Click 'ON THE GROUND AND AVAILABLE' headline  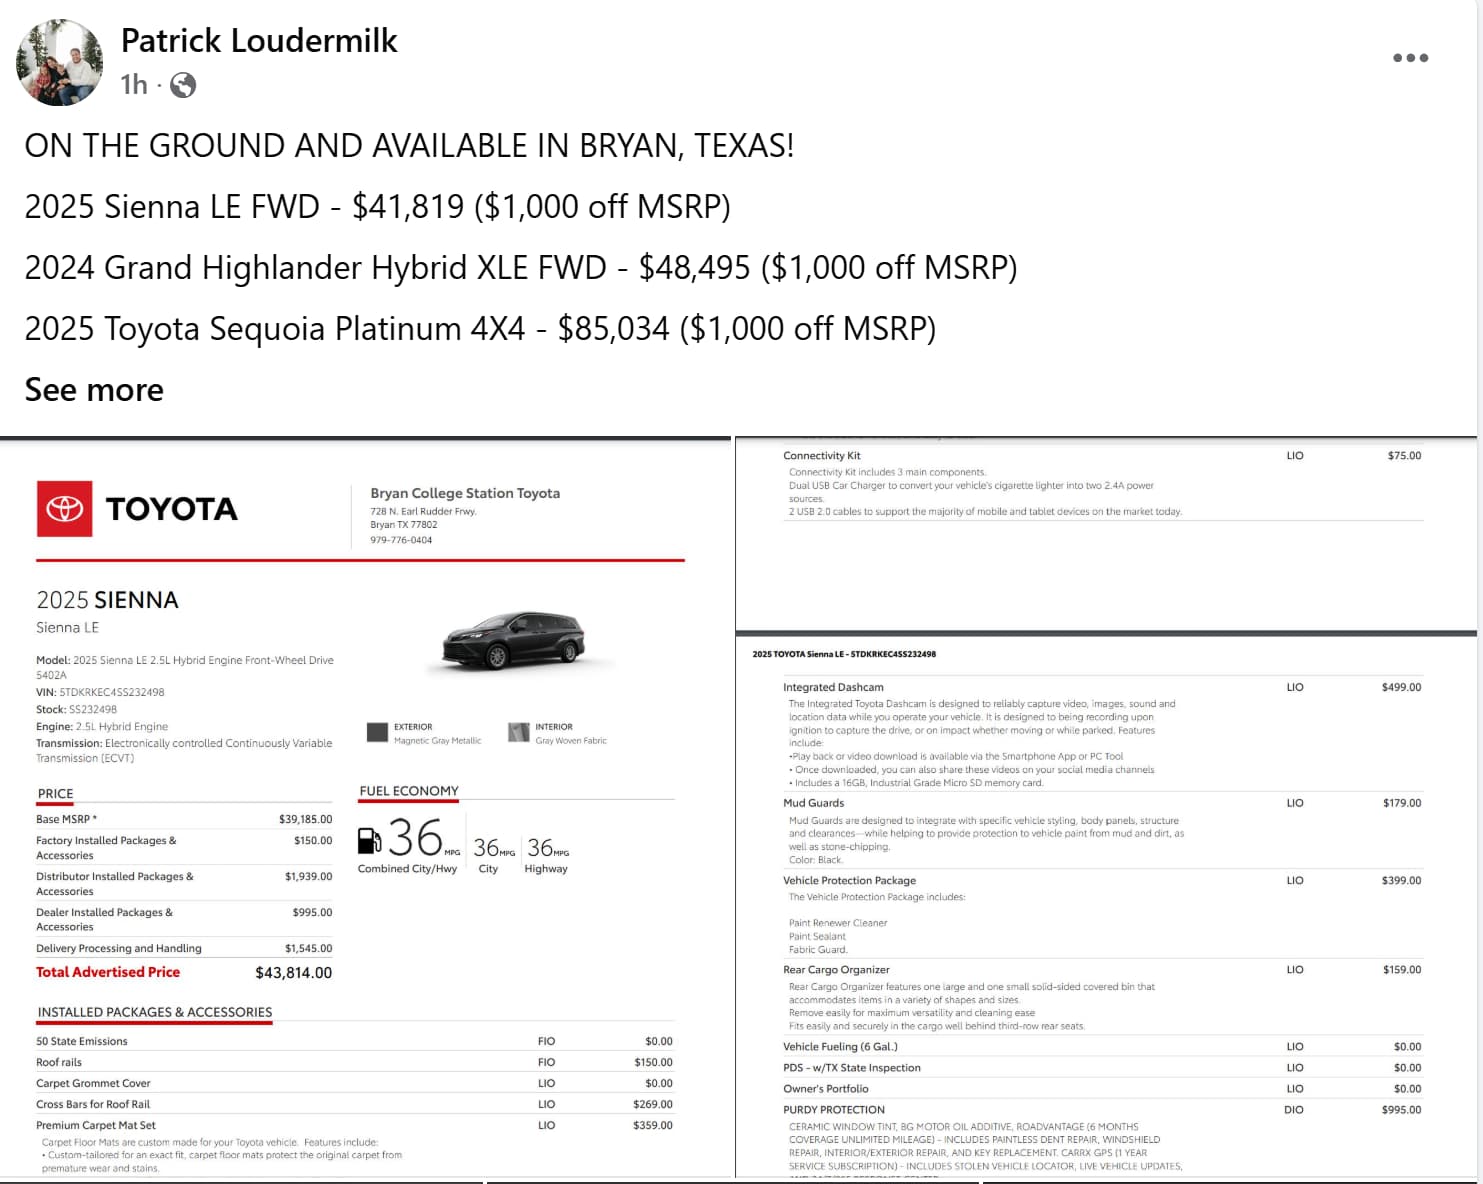pos(409,146)
